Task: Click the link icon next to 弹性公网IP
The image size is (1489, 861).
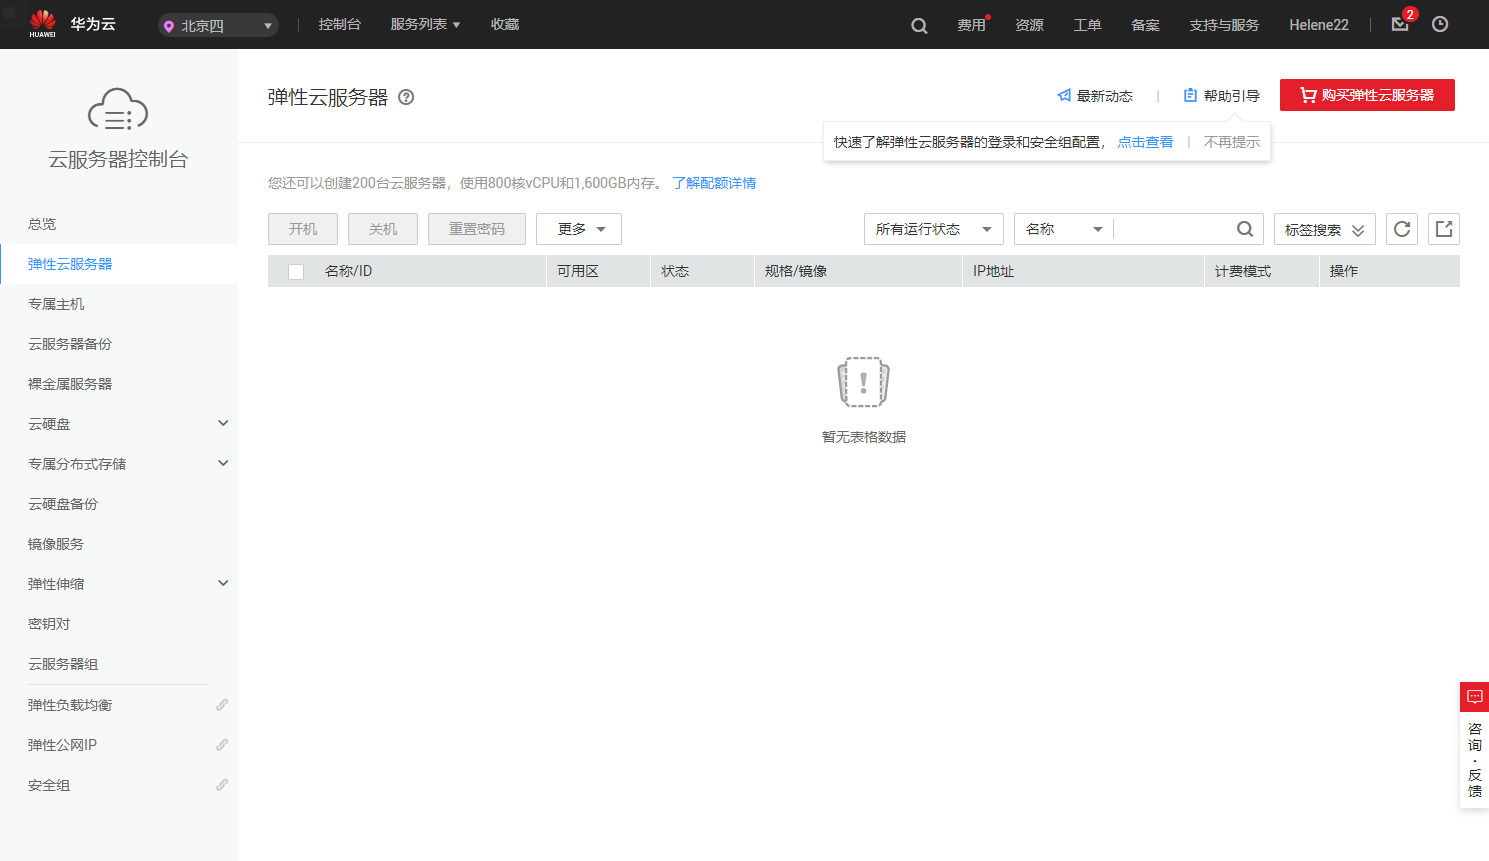Action: click(x=222, y=745)
